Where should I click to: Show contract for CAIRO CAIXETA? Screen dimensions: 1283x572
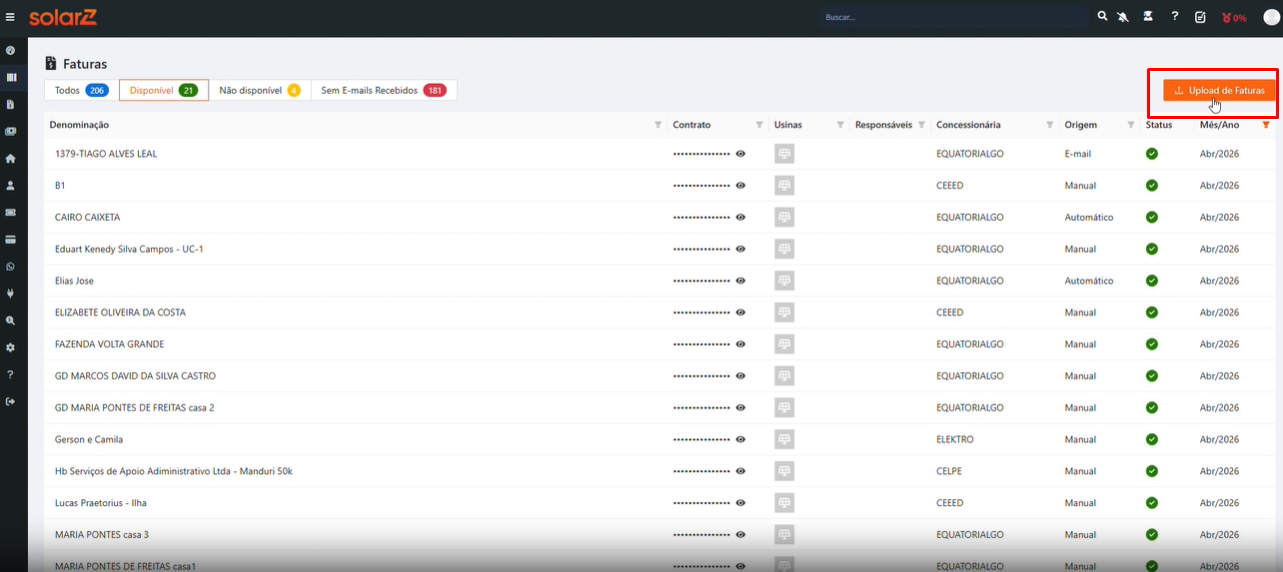[x=741, y=217]
